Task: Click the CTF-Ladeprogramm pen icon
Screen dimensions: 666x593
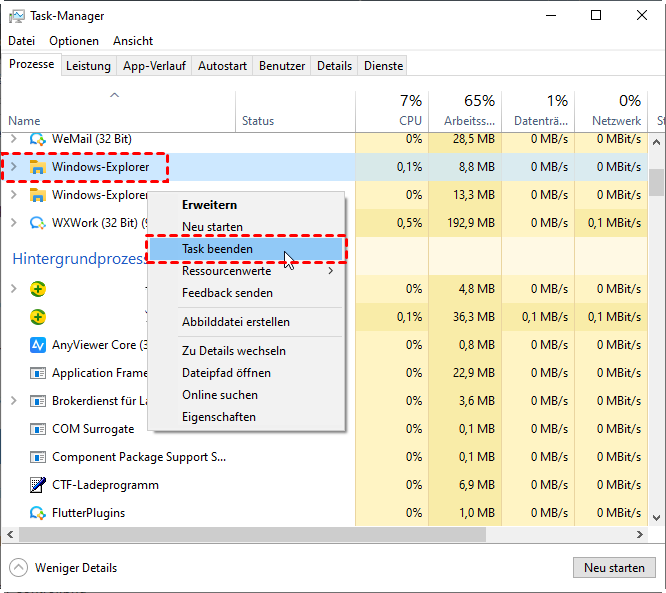Action: point(37,485)
